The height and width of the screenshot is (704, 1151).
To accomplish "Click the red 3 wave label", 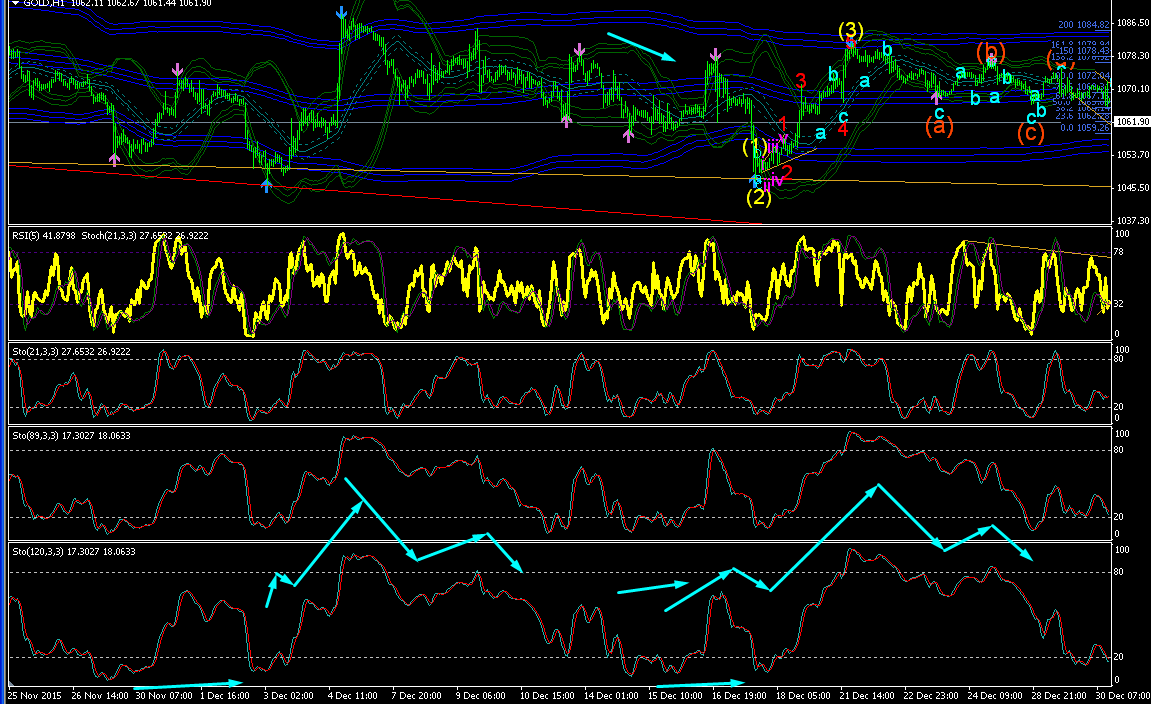I will point(801,81).
